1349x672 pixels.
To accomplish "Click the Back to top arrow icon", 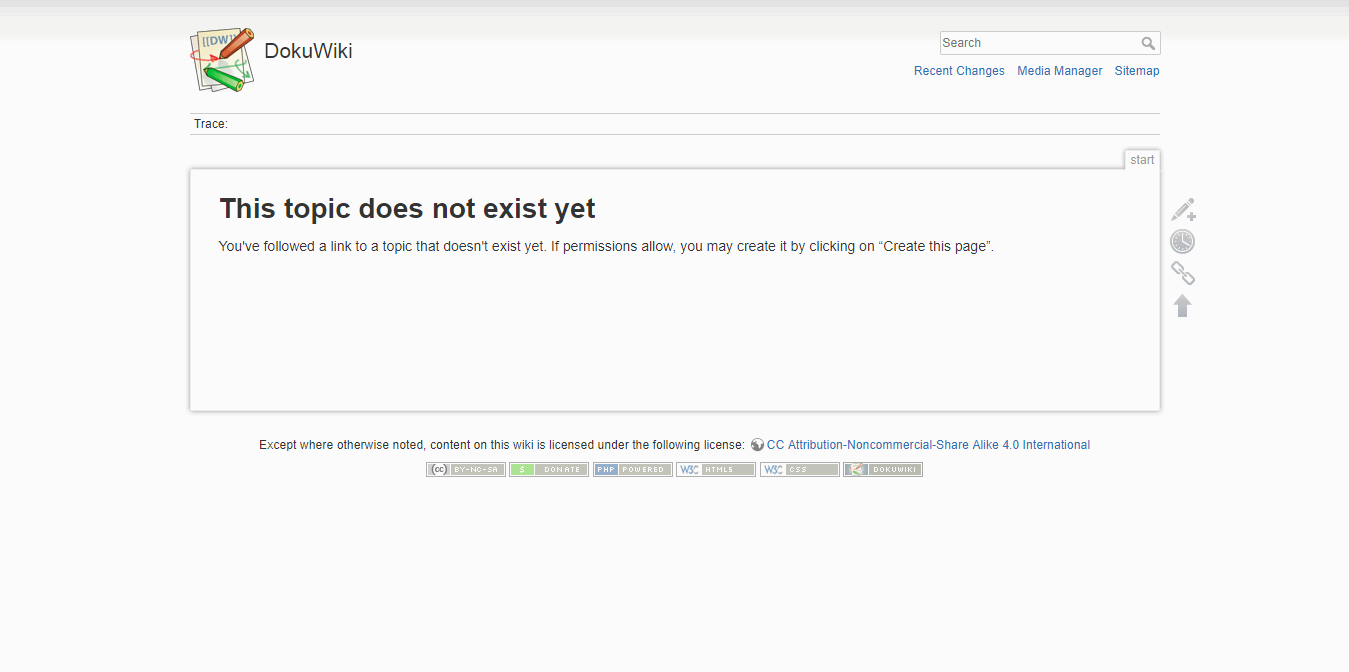I will [1183, 306].
